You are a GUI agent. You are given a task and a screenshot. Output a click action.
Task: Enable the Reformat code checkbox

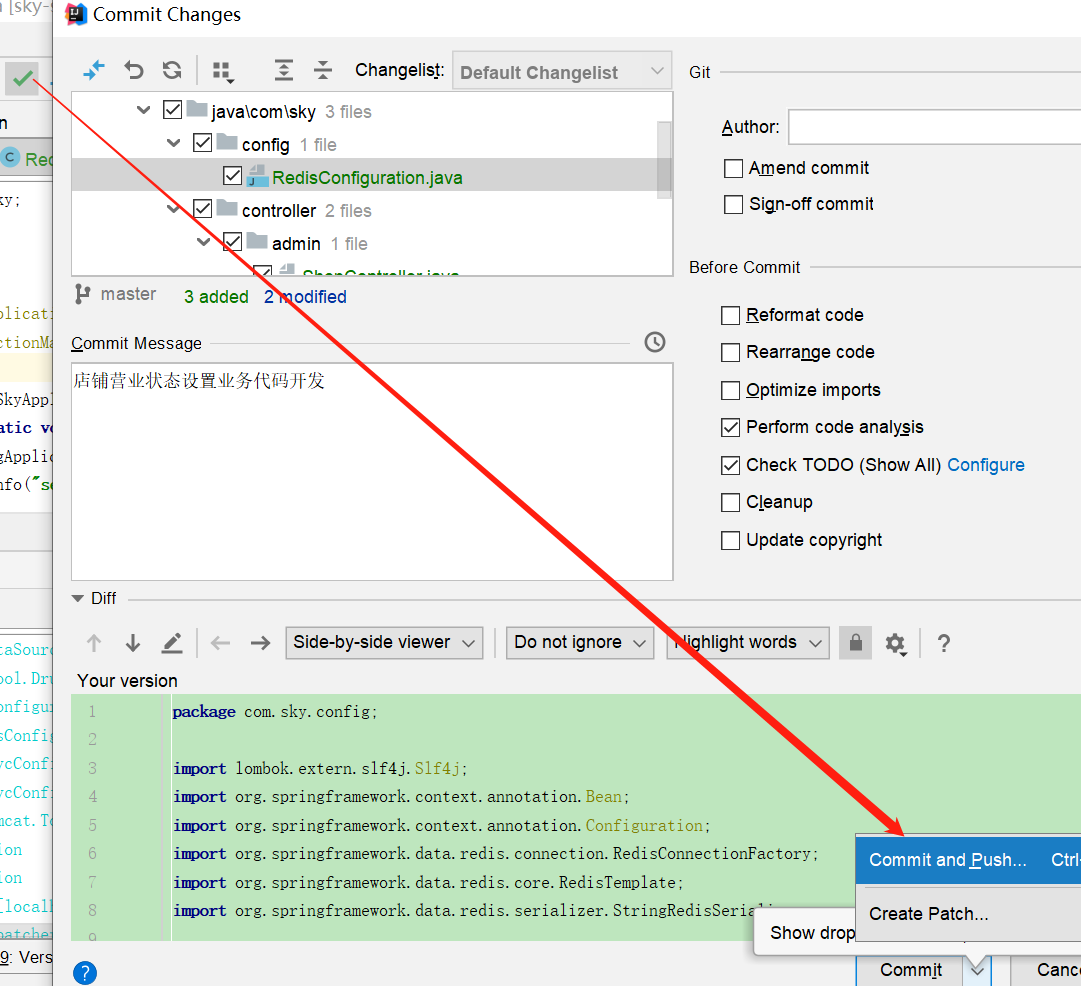pos(730,315)
